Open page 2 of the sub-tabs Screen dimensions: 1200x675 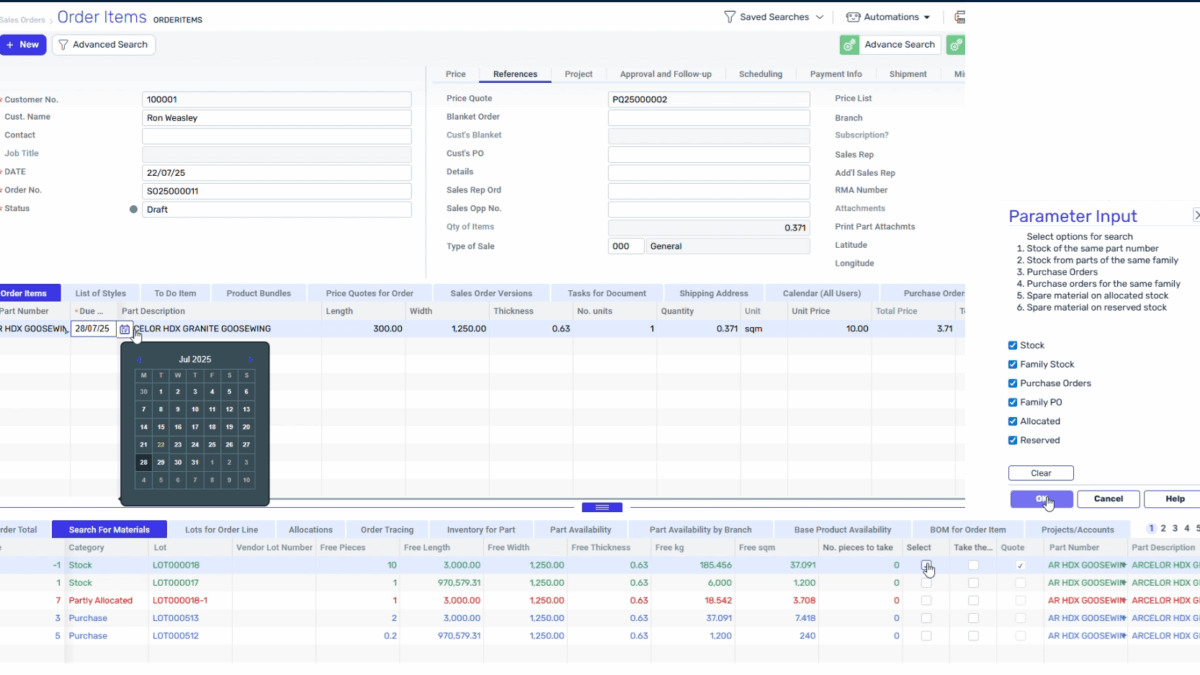pyautogui.click(x=1163, y=529)
